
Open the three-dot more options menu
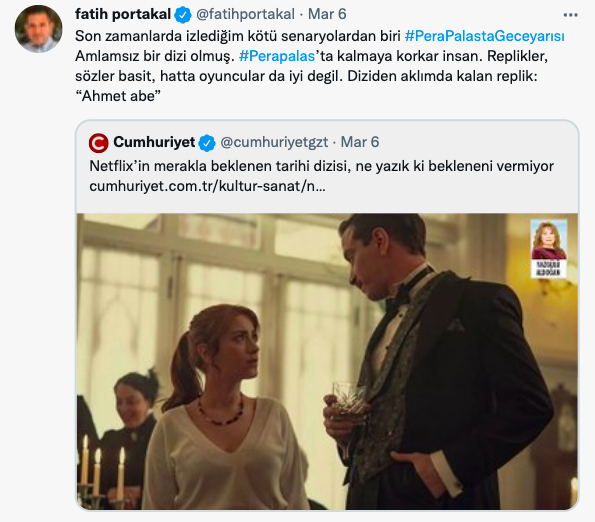click(x=570, y=15)
